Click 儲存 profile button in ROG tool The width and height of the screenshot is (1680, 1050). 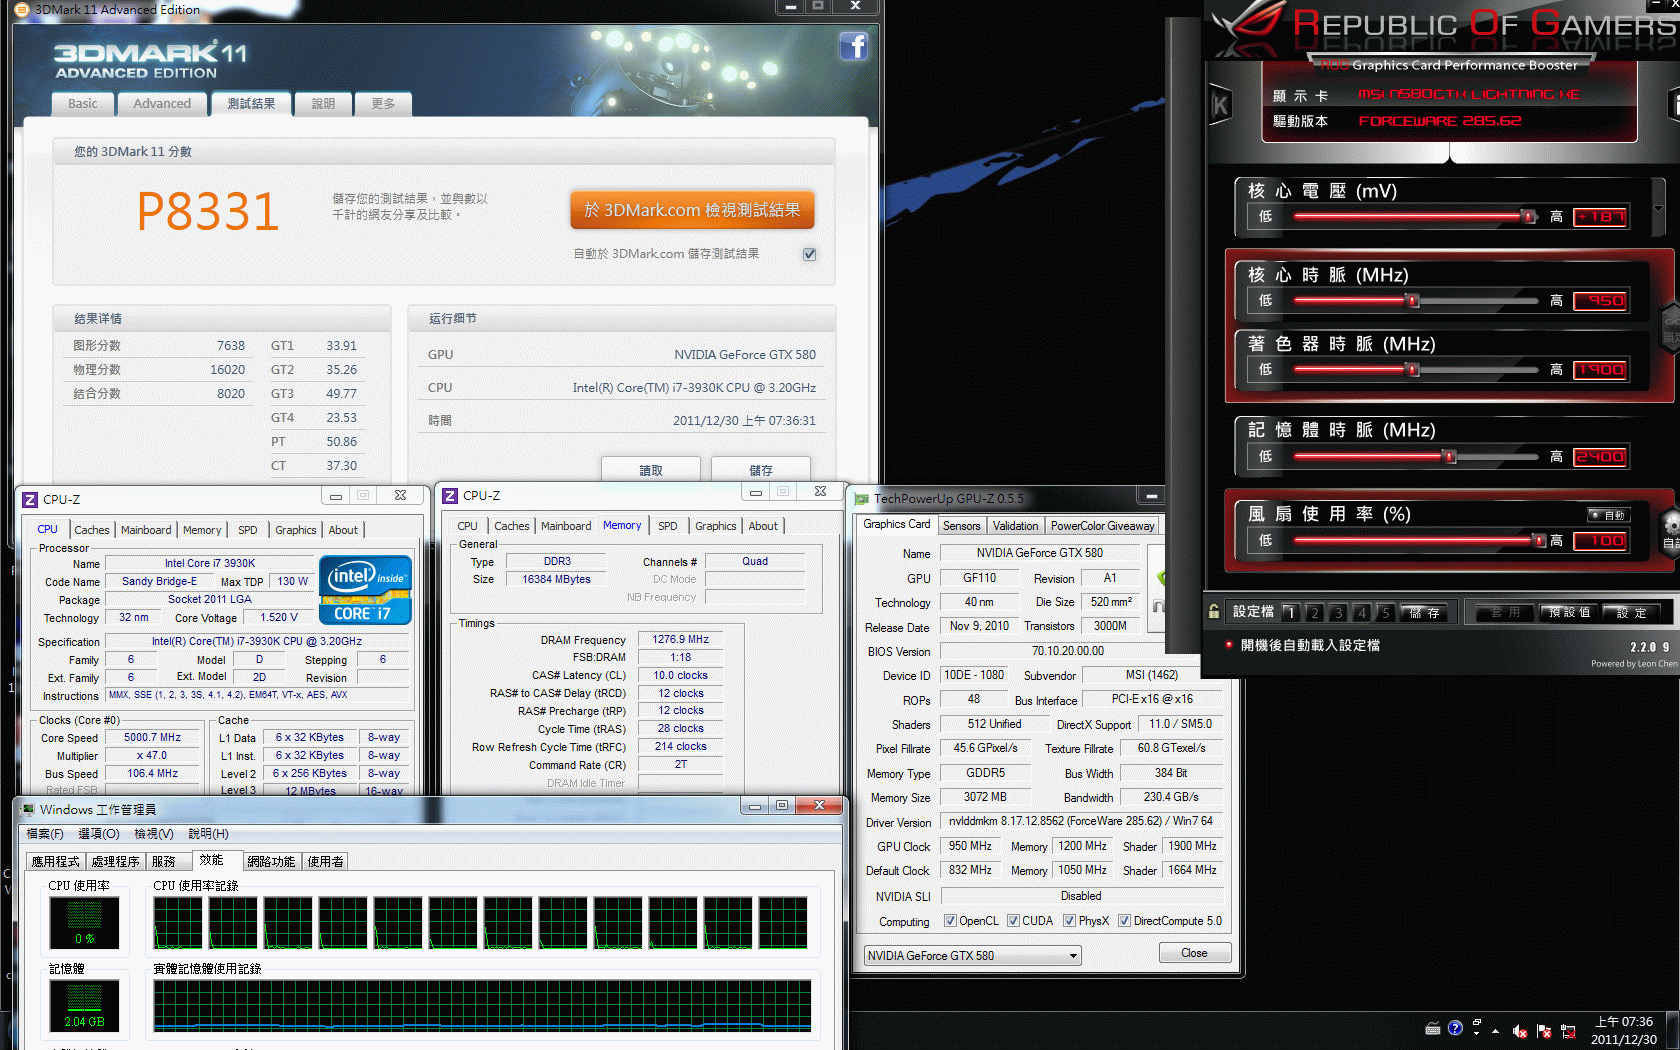coord(1425,613)
